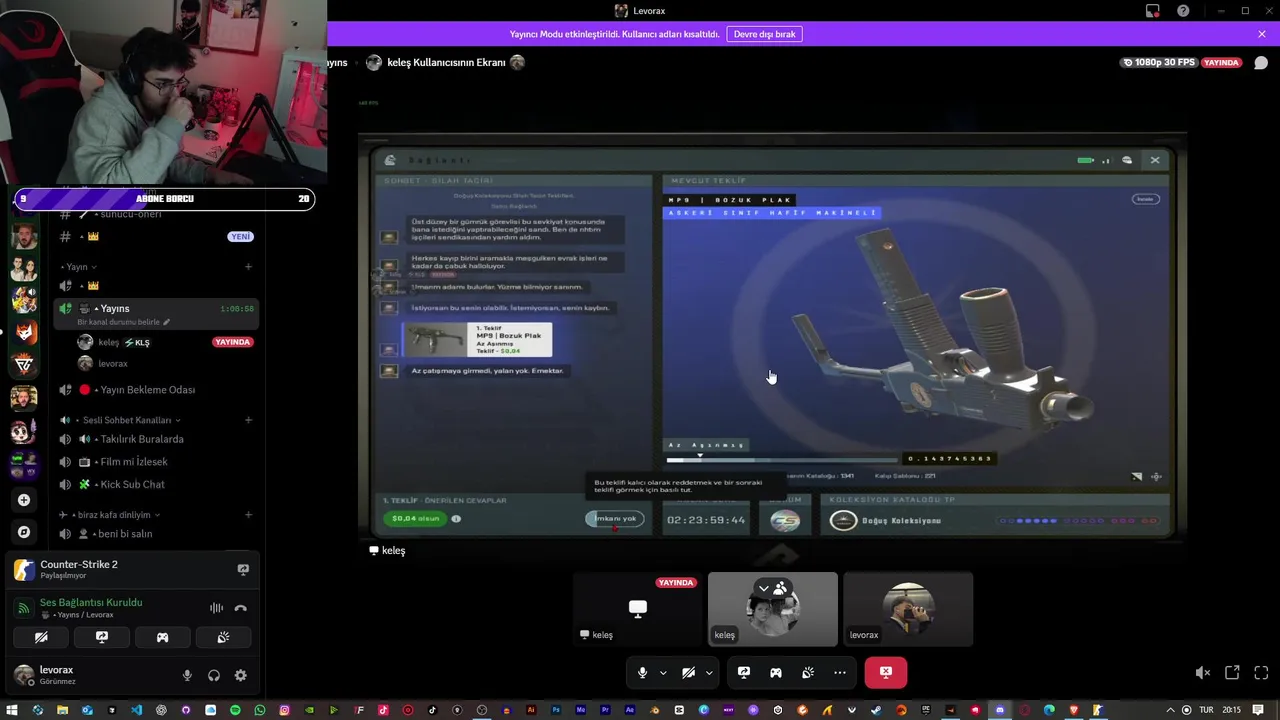Join Yayın Bekleme Odası voice channel
1280x720 pixels.
tap(156, 390)
